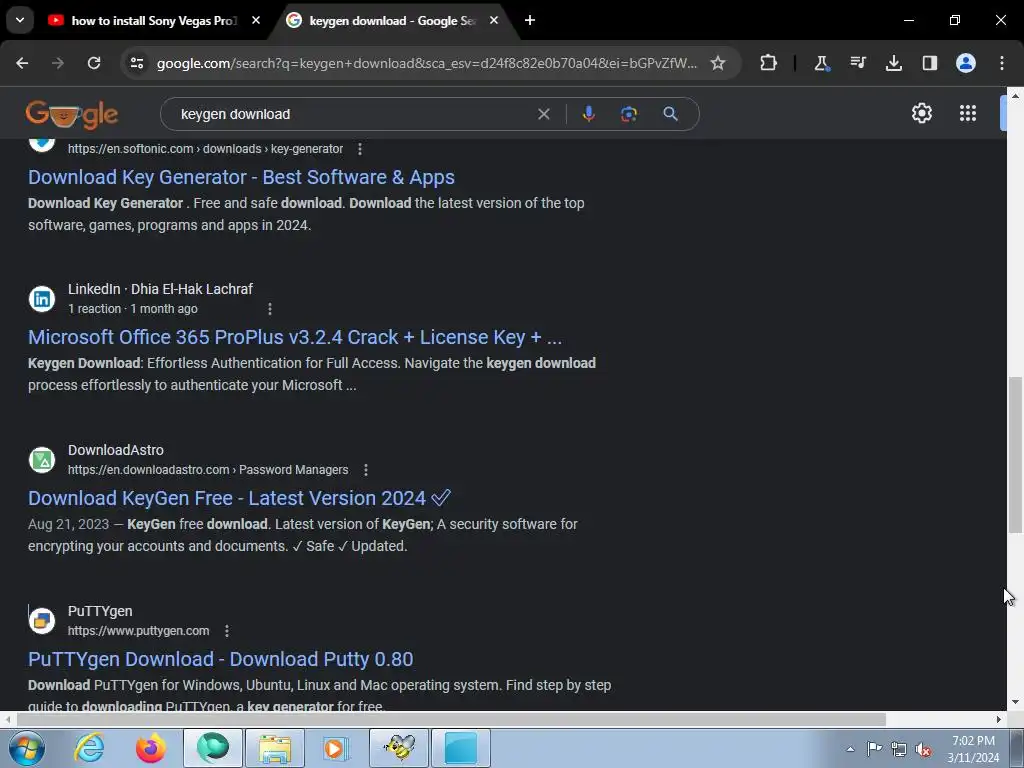Screen dimensions: 1024x768
Task: Click the muted volume tray icon
Action: tap(923, 749)
